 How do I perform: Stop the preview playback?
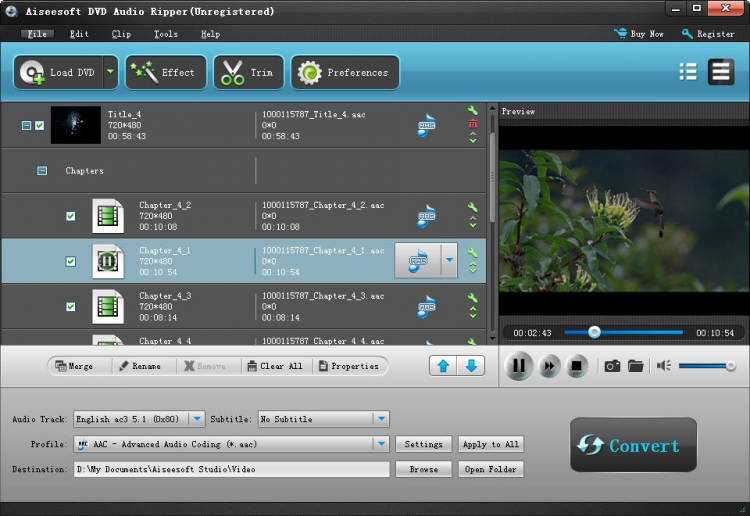pyautogui.click(x=576, y=366)
